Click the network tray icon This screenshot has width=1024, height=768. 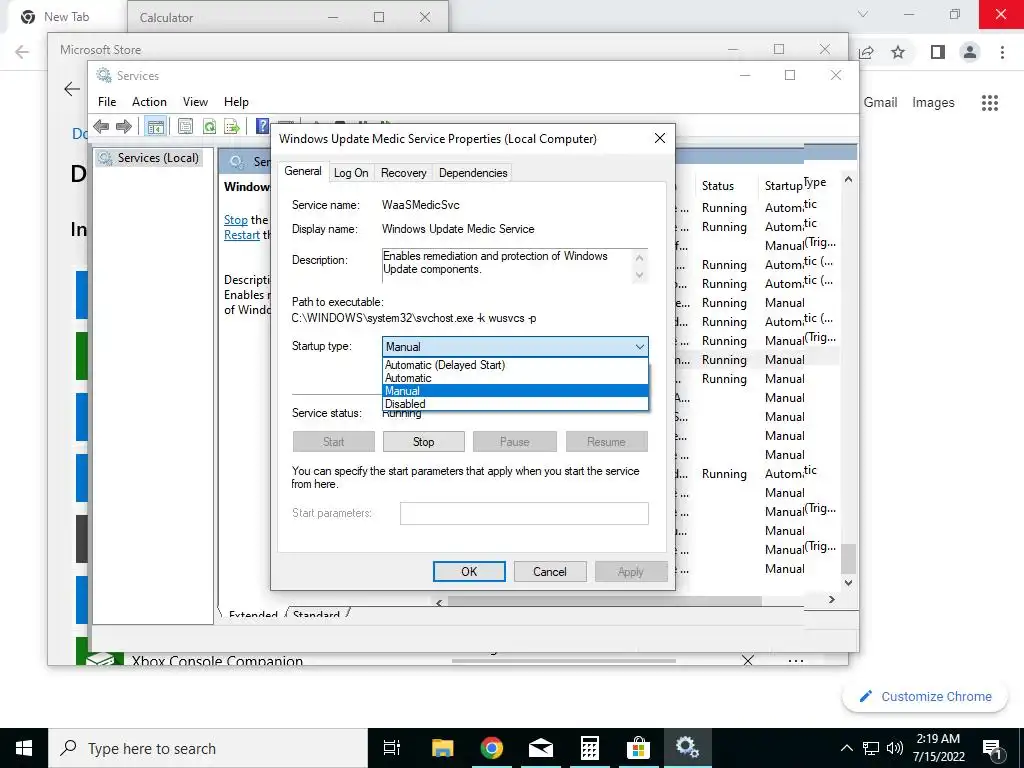coord(871,748)
